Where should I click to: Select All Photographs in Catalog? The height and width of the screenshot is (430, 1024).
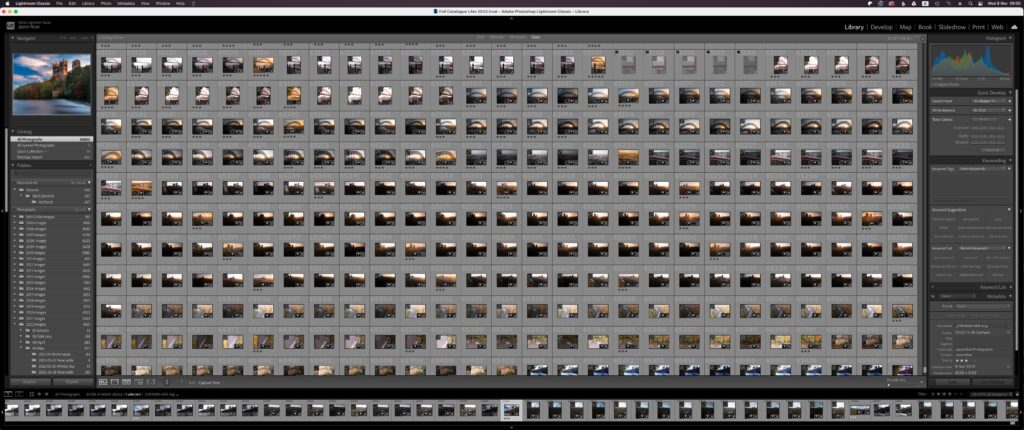[x=52, y=139]
